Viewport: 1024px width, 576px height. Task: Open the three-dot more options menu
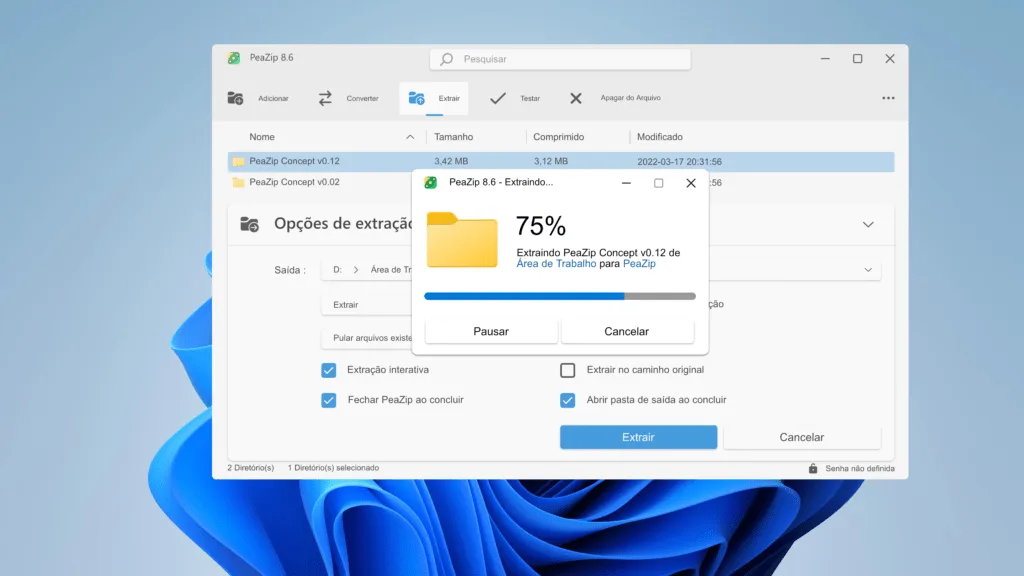888,98
